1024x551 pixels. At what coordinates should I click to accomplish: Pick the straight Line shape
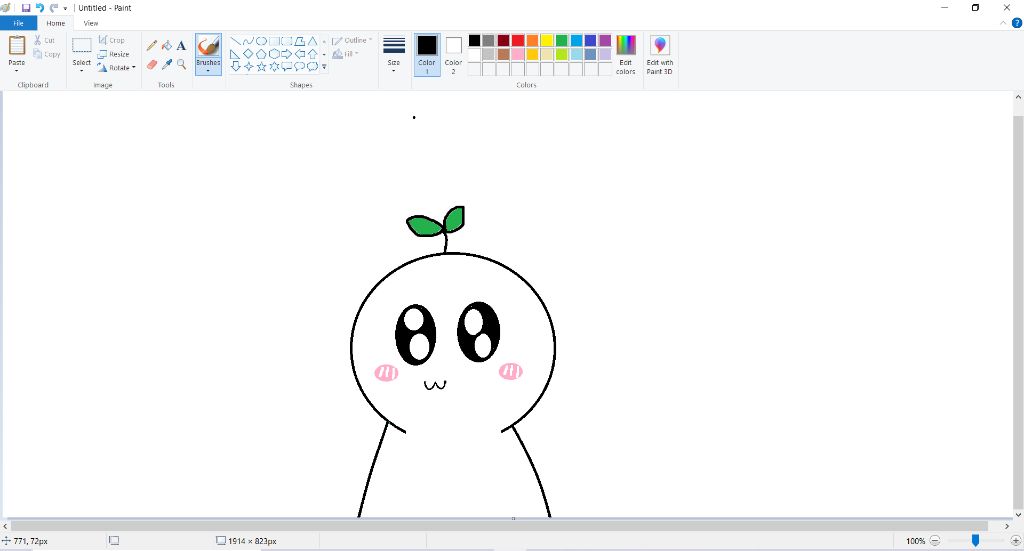point(235,41)
